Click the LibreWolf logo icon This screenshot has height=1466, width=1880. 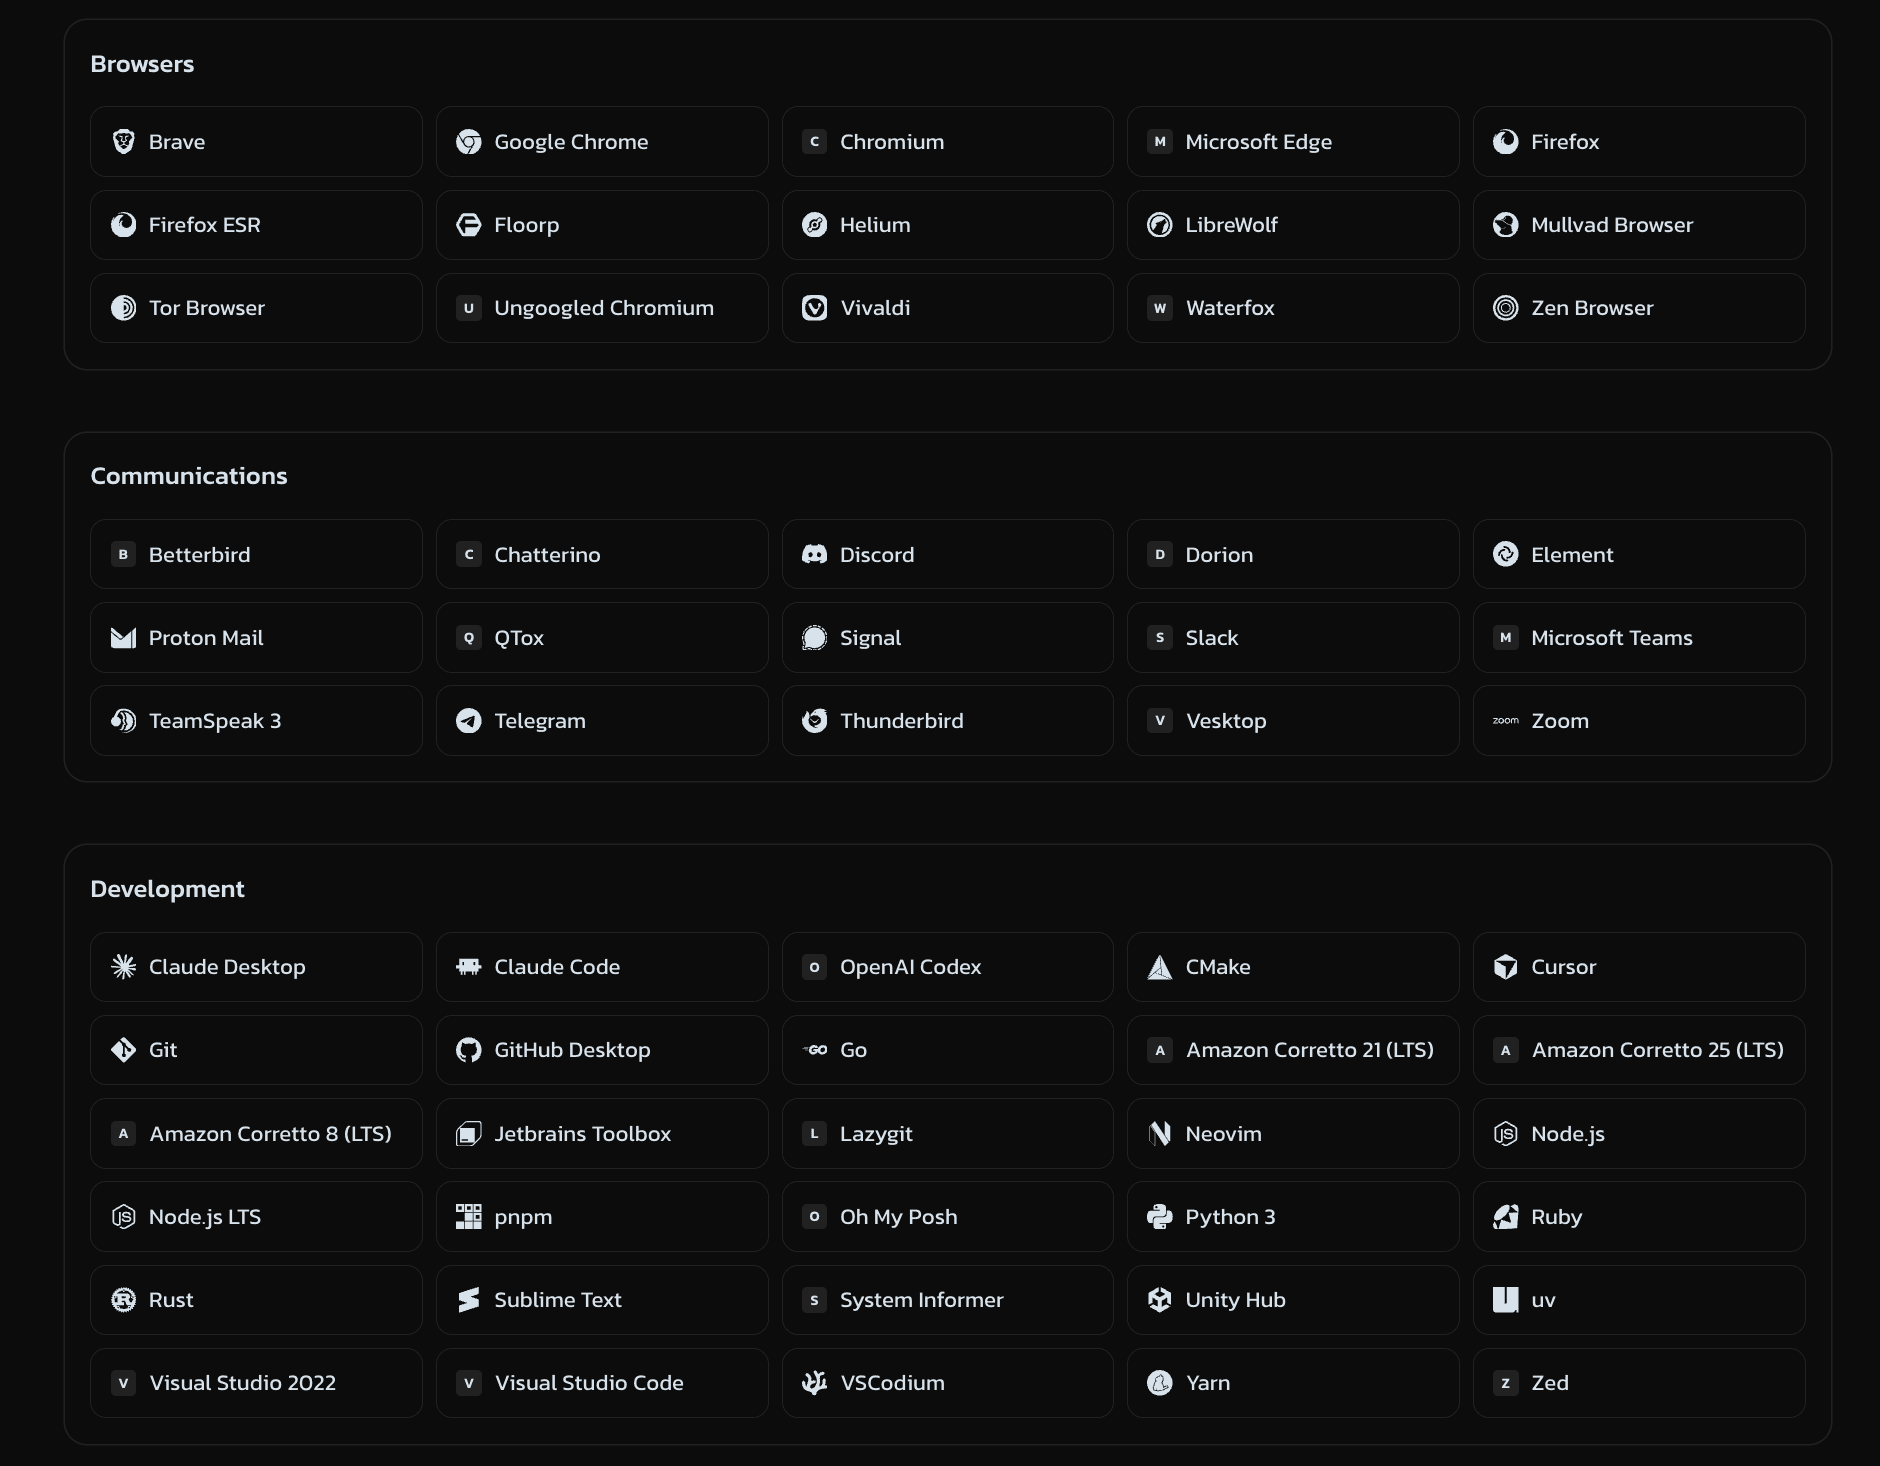click(1160, 225)
